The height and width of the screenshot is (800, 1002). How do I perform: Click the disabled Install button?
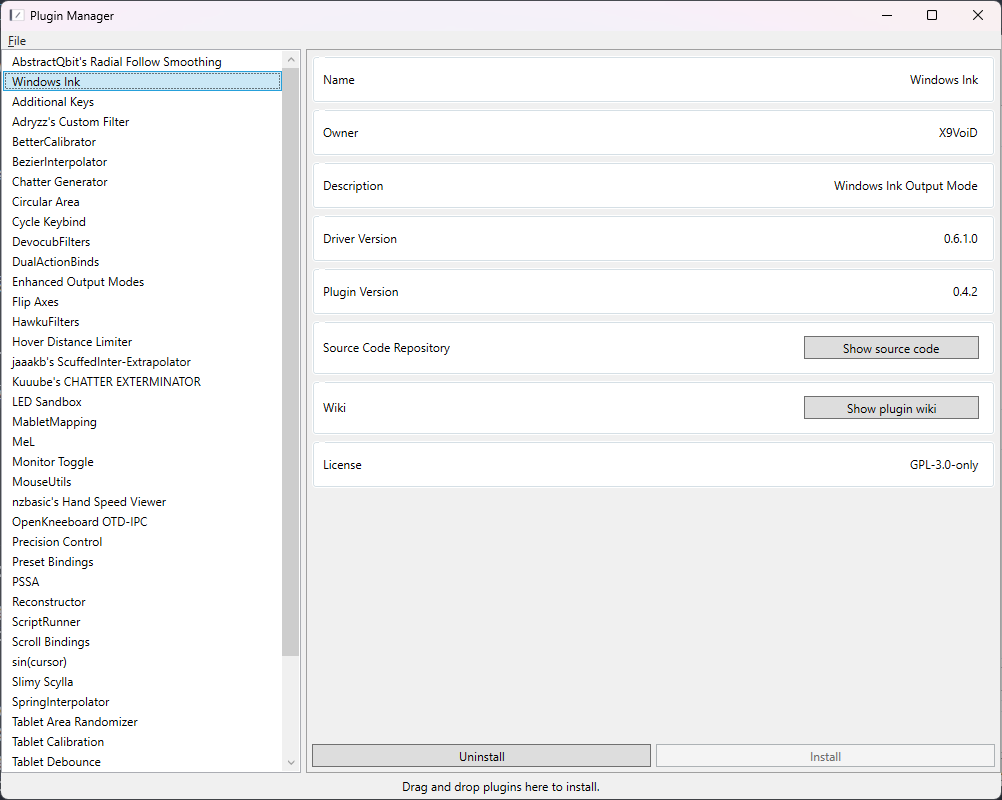(825, 755)
